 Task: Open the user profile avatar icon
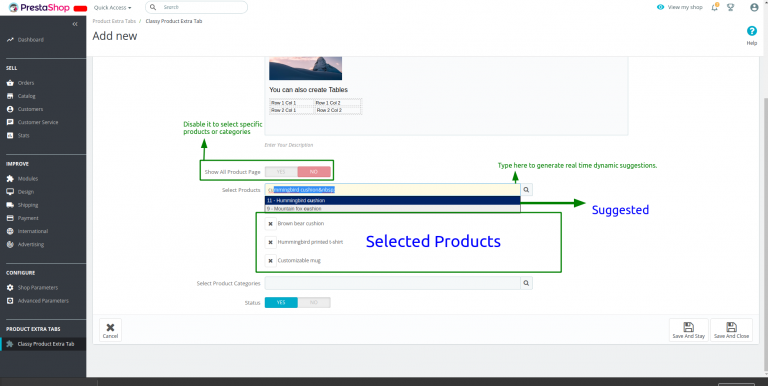(x=754, y=7)
